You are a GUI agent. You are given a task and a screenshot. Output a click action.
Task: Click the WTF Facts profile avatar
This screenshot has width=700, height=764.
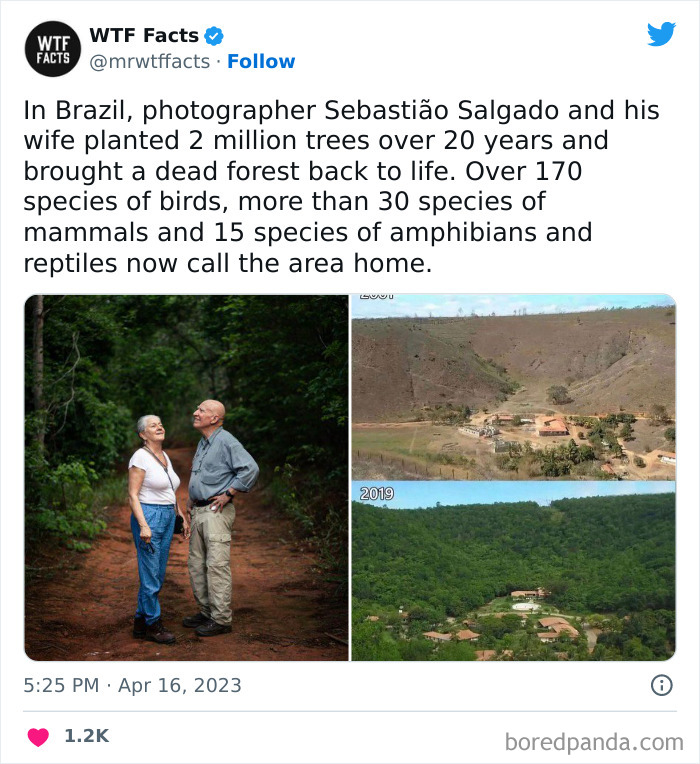(52, 49)
